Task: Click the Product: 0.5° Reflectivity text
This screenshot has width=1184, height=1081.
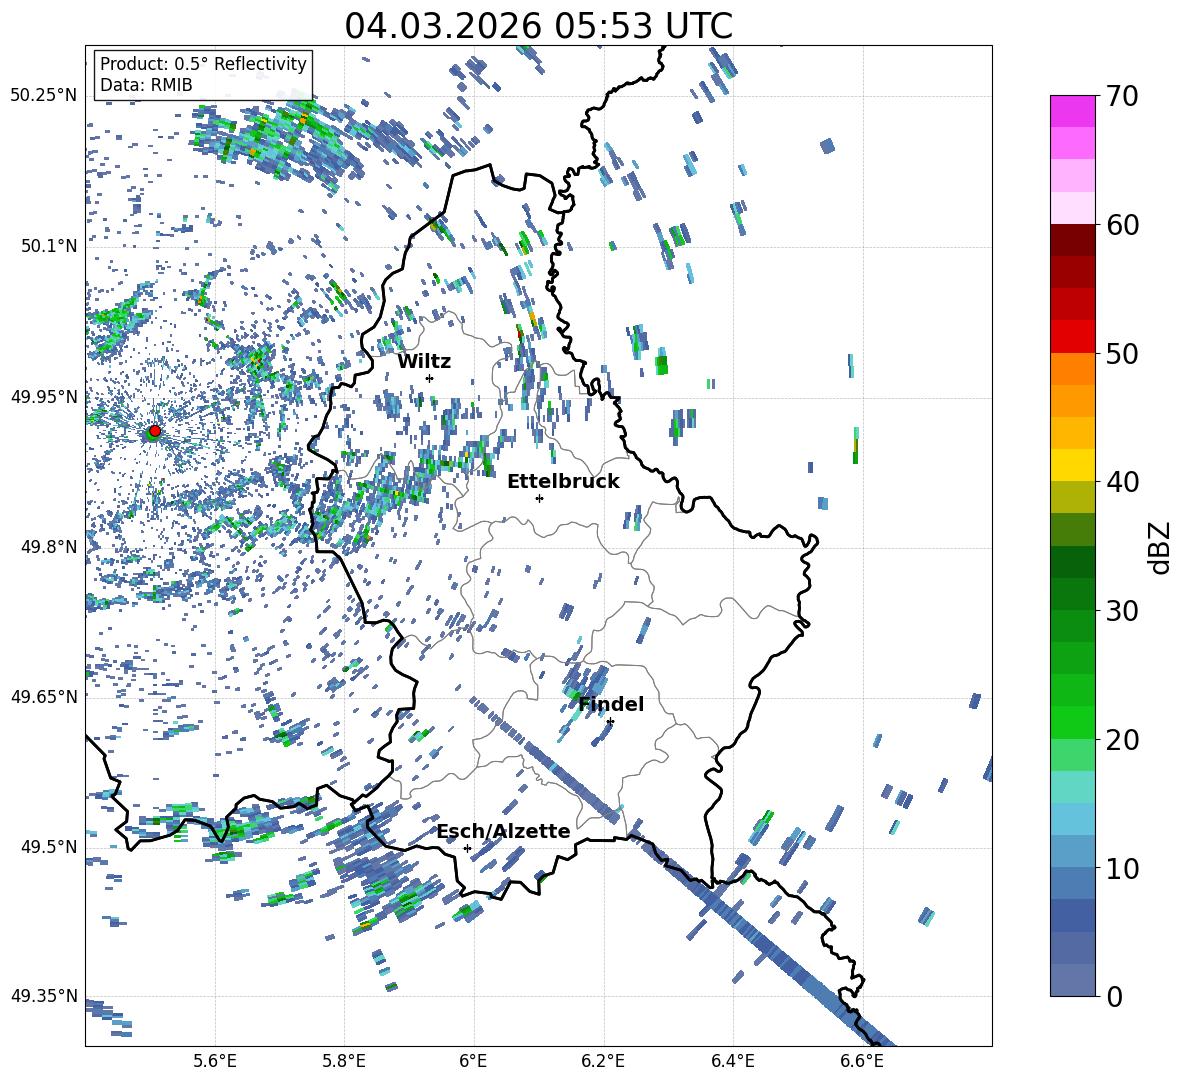Action: [x=203, y=63]
